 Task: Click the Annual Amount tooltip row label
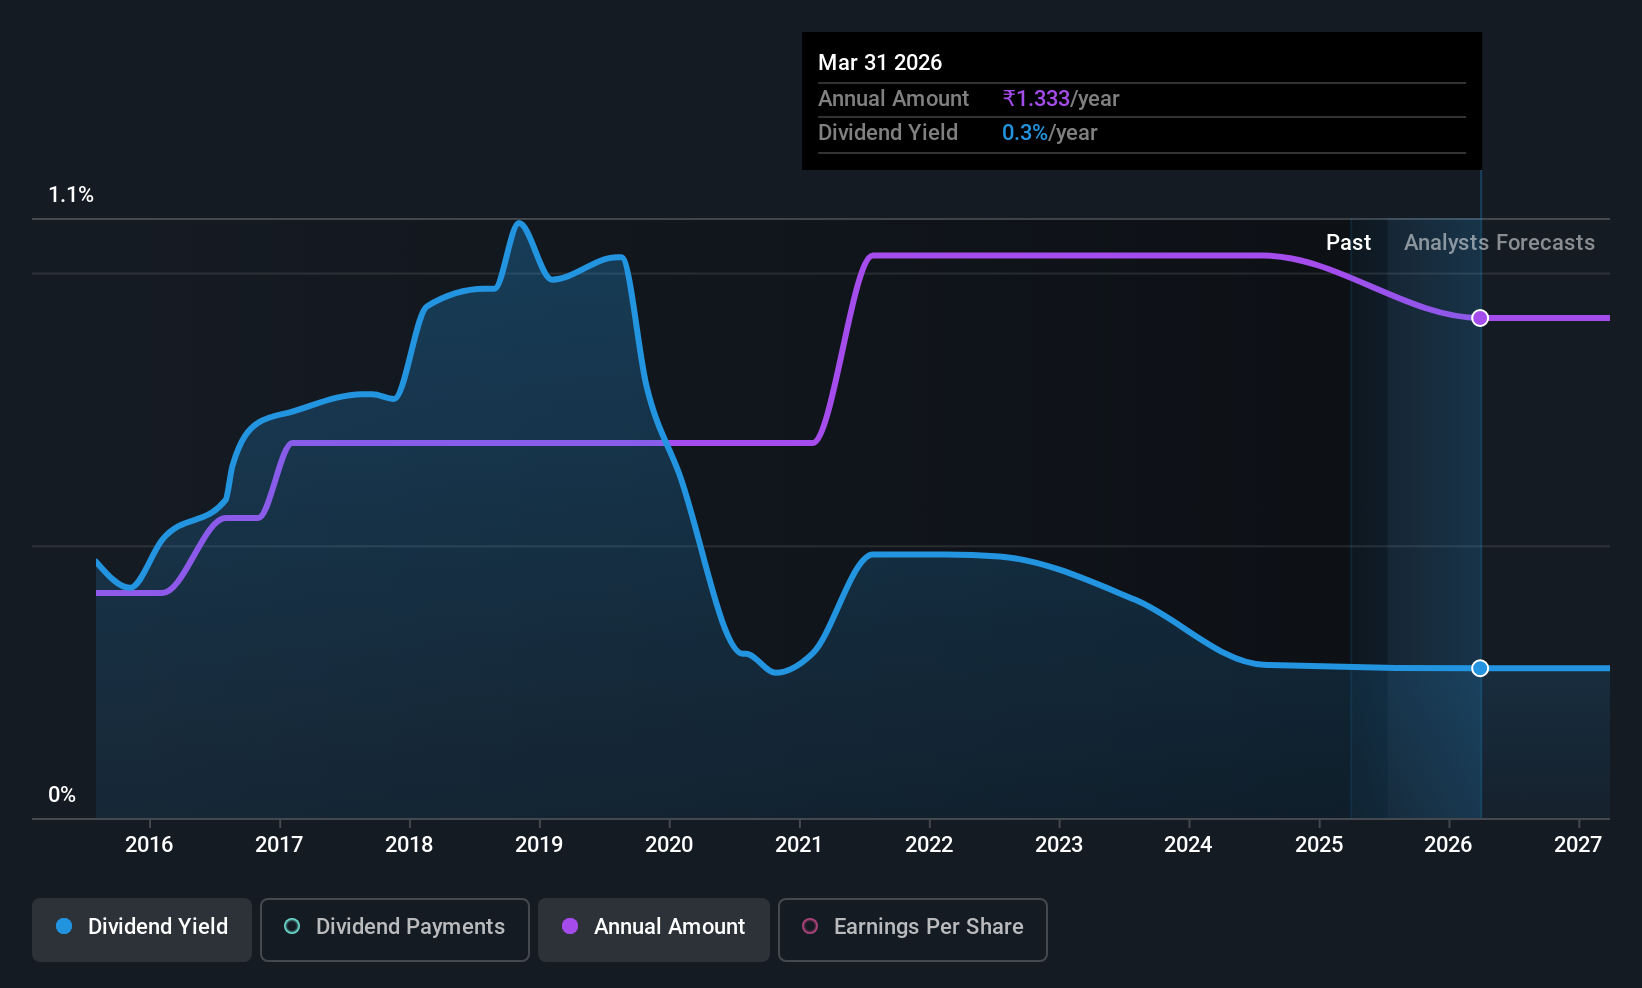893,99
